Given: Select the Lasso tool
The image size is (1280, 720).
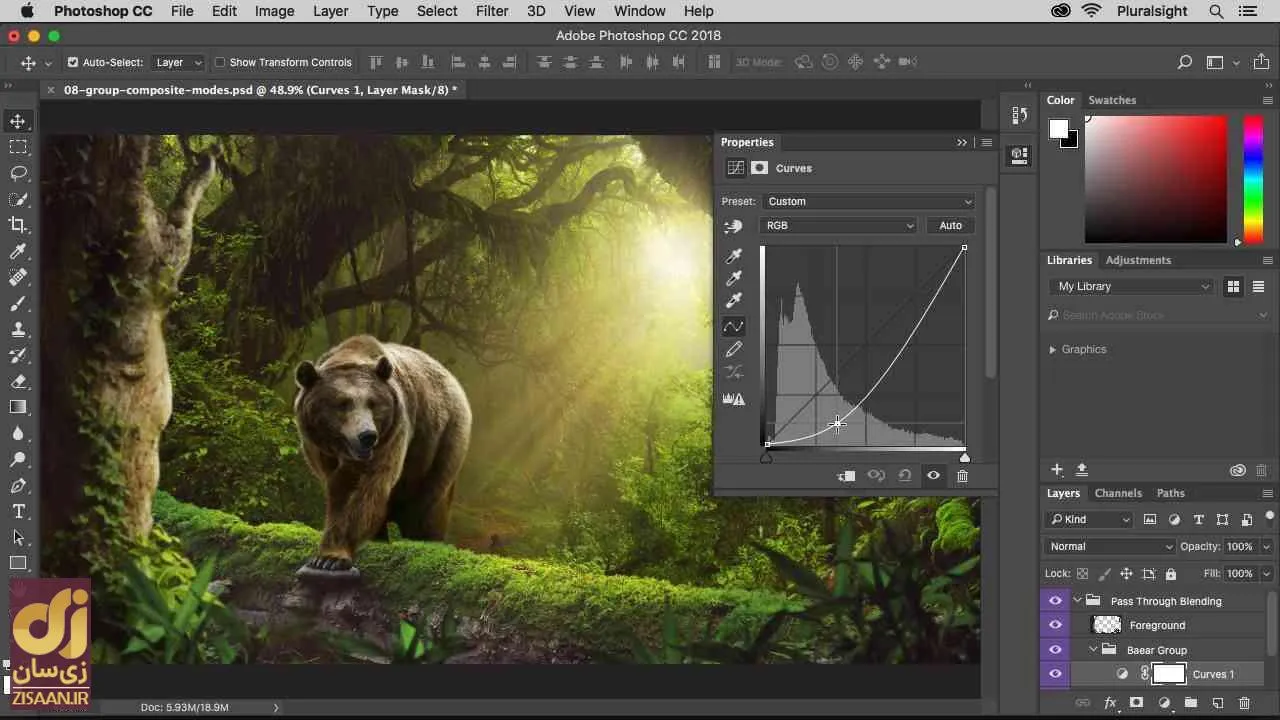Looking at the screenshot, I should point(18,173).
